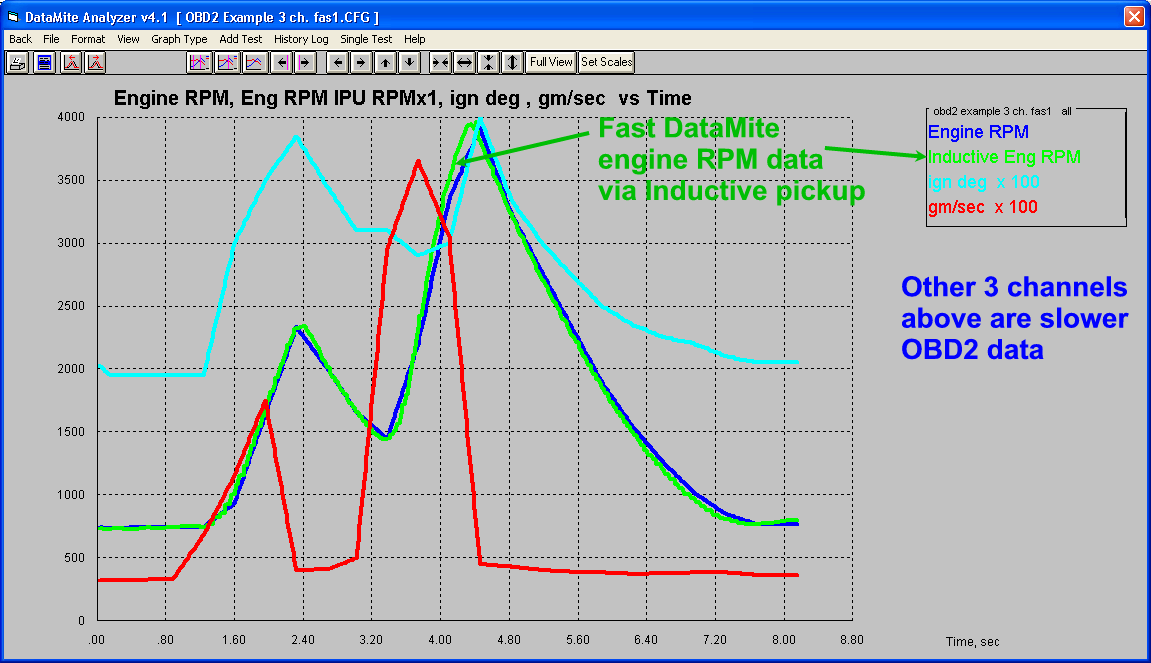Image resolution: width=1151 pixels, height=663 pixels.
Task: Shrink graph vertically icon
Action: click(488, 62)
